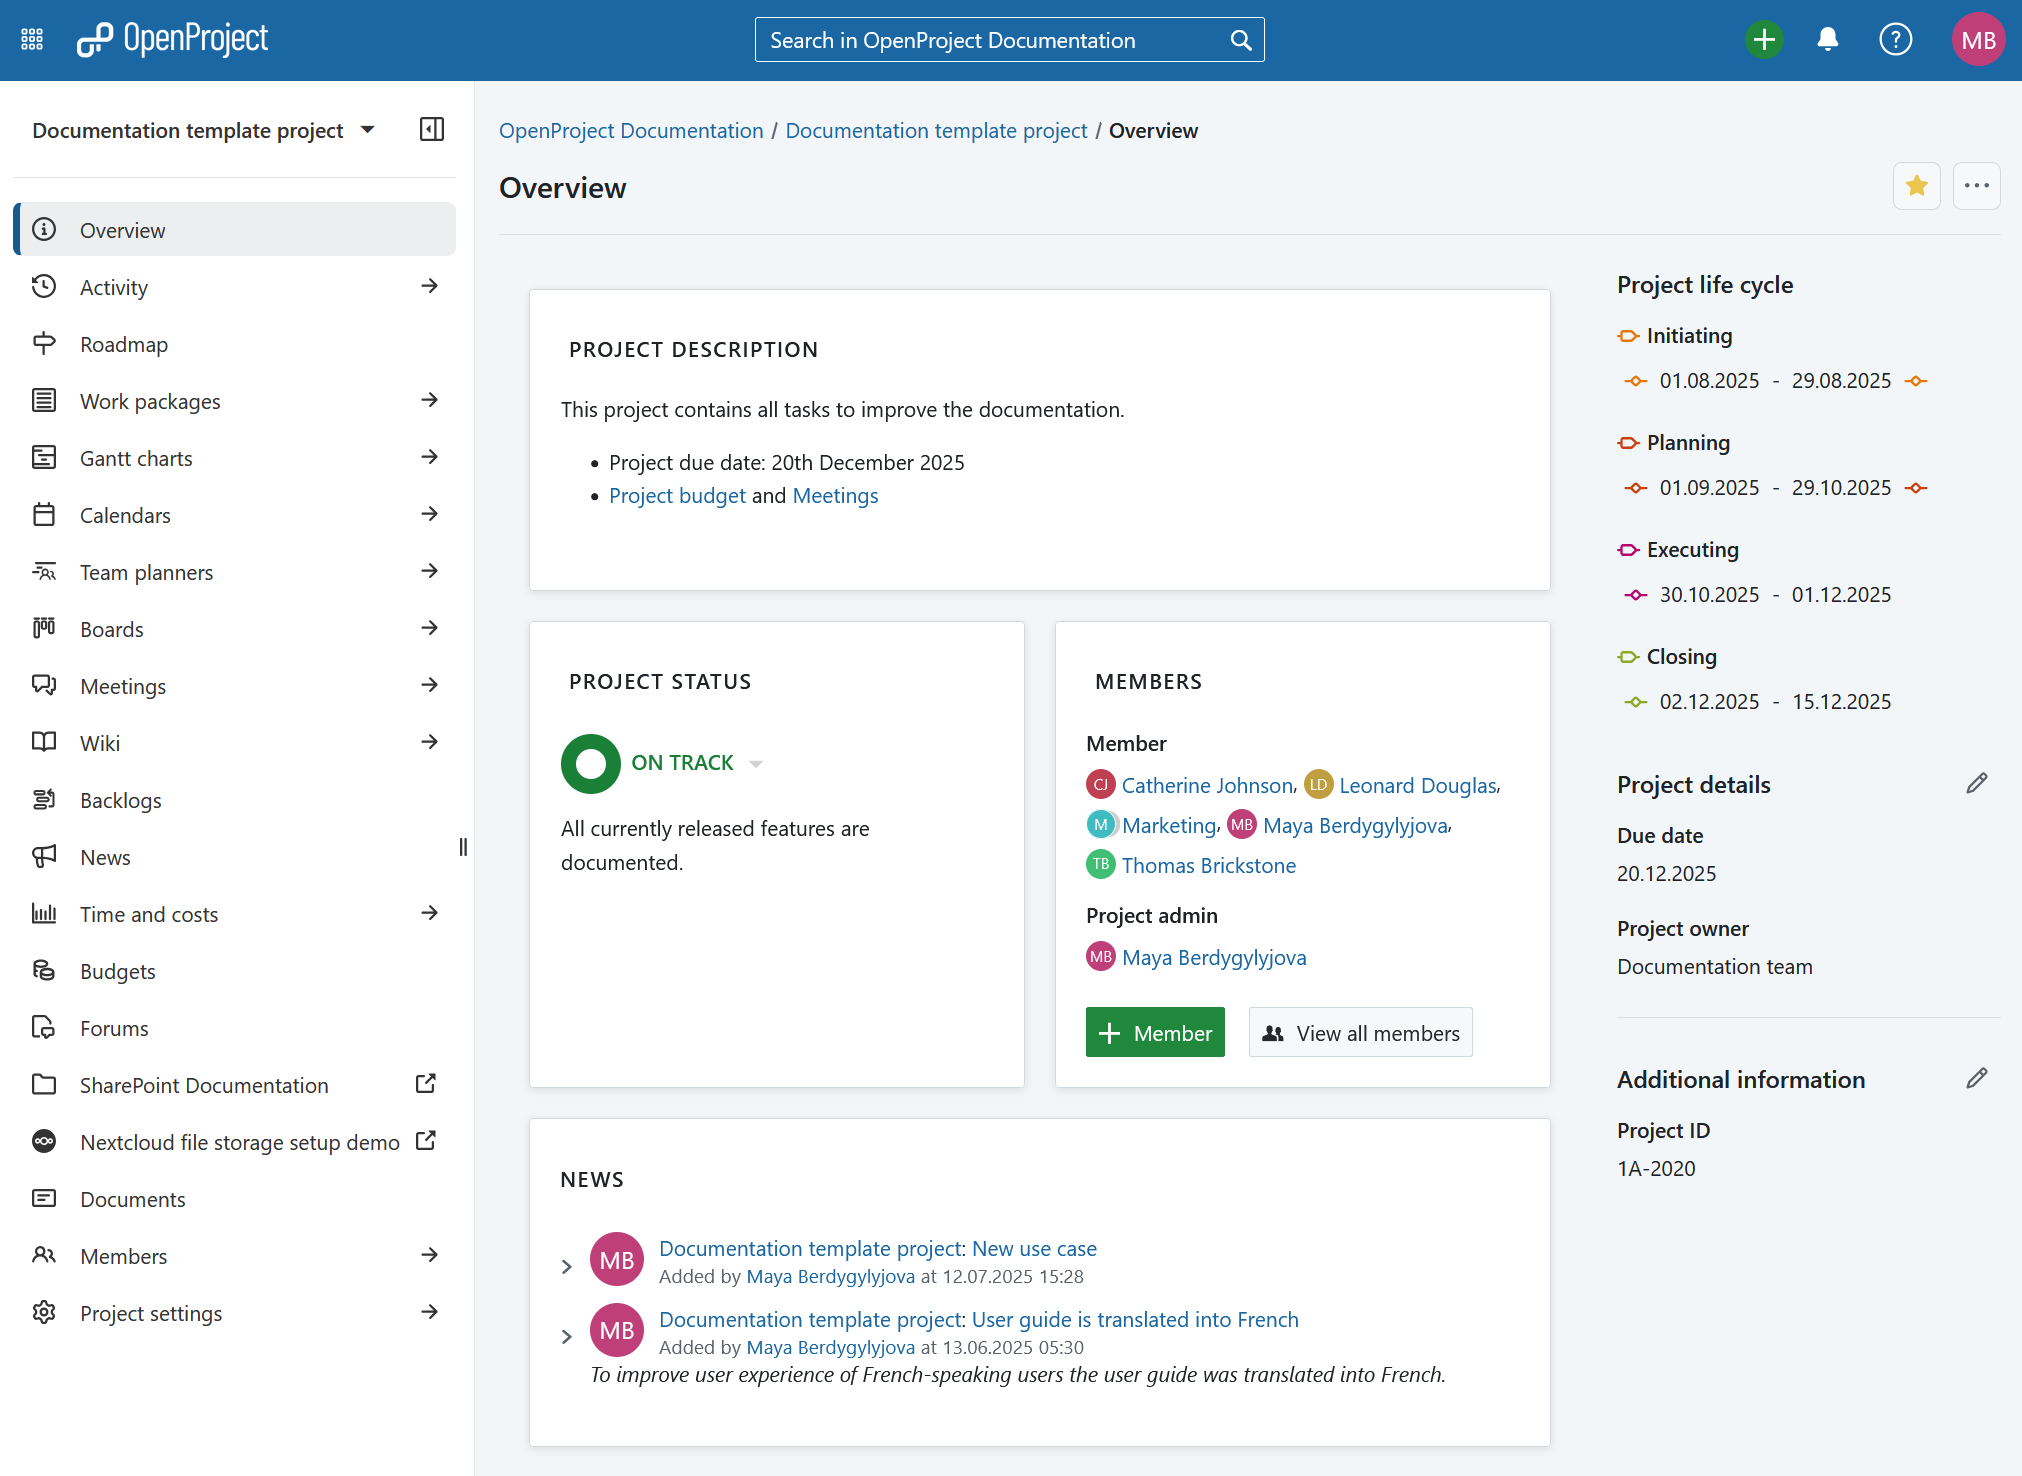Click Thomas Brickstone's TB avatar
Screen dimensions: 2022x1476
pyautogui.click(x=1100, y=865)
